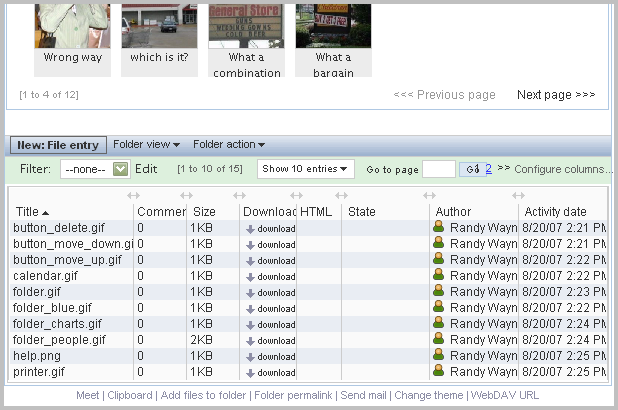Click author user icon in calendar.gif row

click(x=438, y=274)
